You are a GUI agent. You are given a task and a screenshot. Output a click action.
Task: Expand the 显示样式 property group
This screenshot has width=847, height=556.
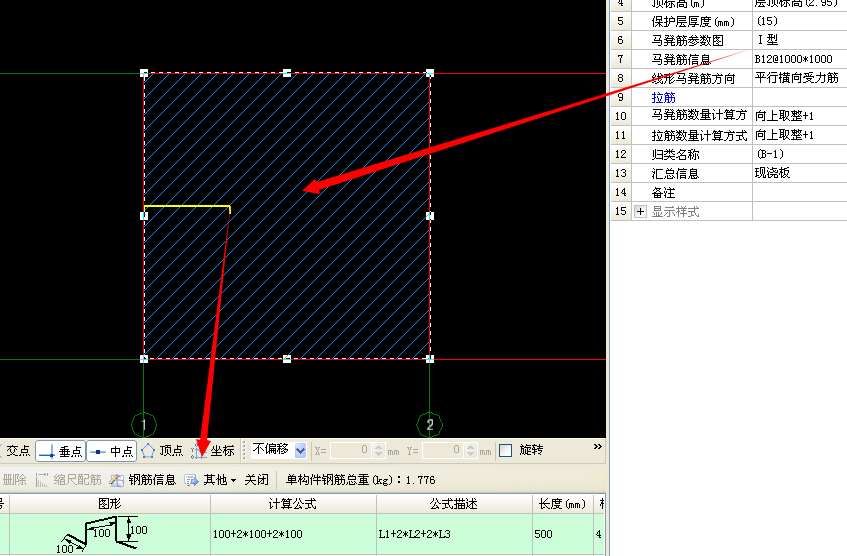pyautogui.click(x=640, y=211)
